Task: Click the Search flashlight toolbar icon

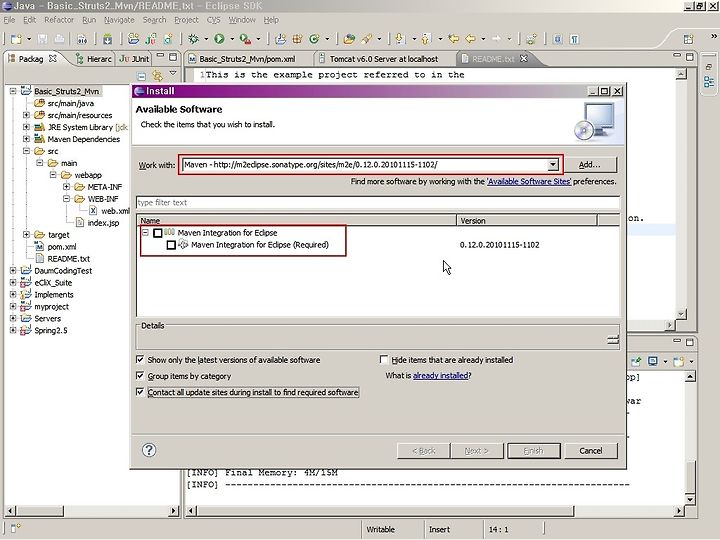Action: pos(366,39)
